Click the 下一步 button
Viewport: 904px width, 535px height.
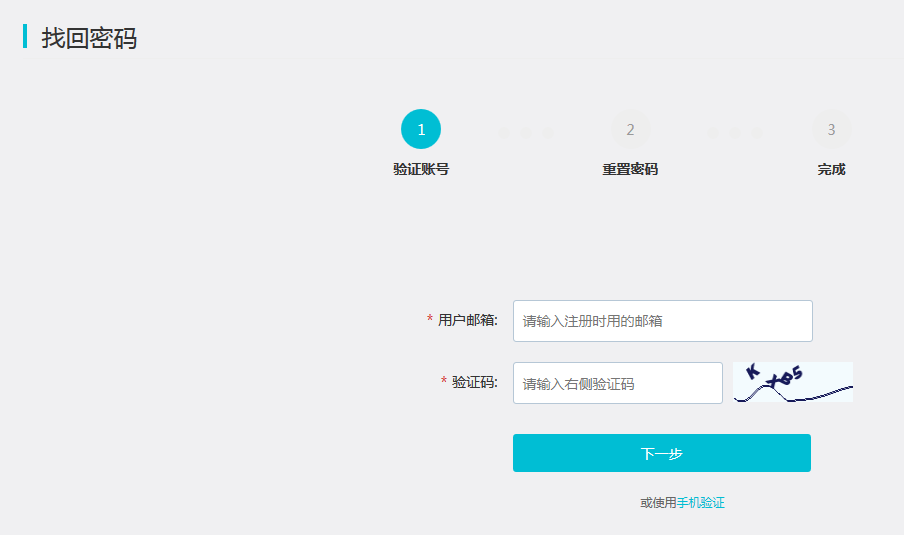click(x=662, y=453)
